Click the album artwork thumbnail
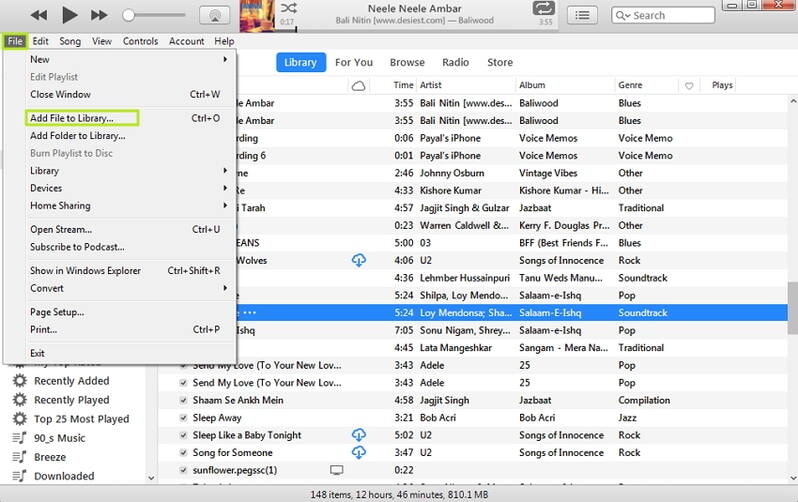 (258, 16)
